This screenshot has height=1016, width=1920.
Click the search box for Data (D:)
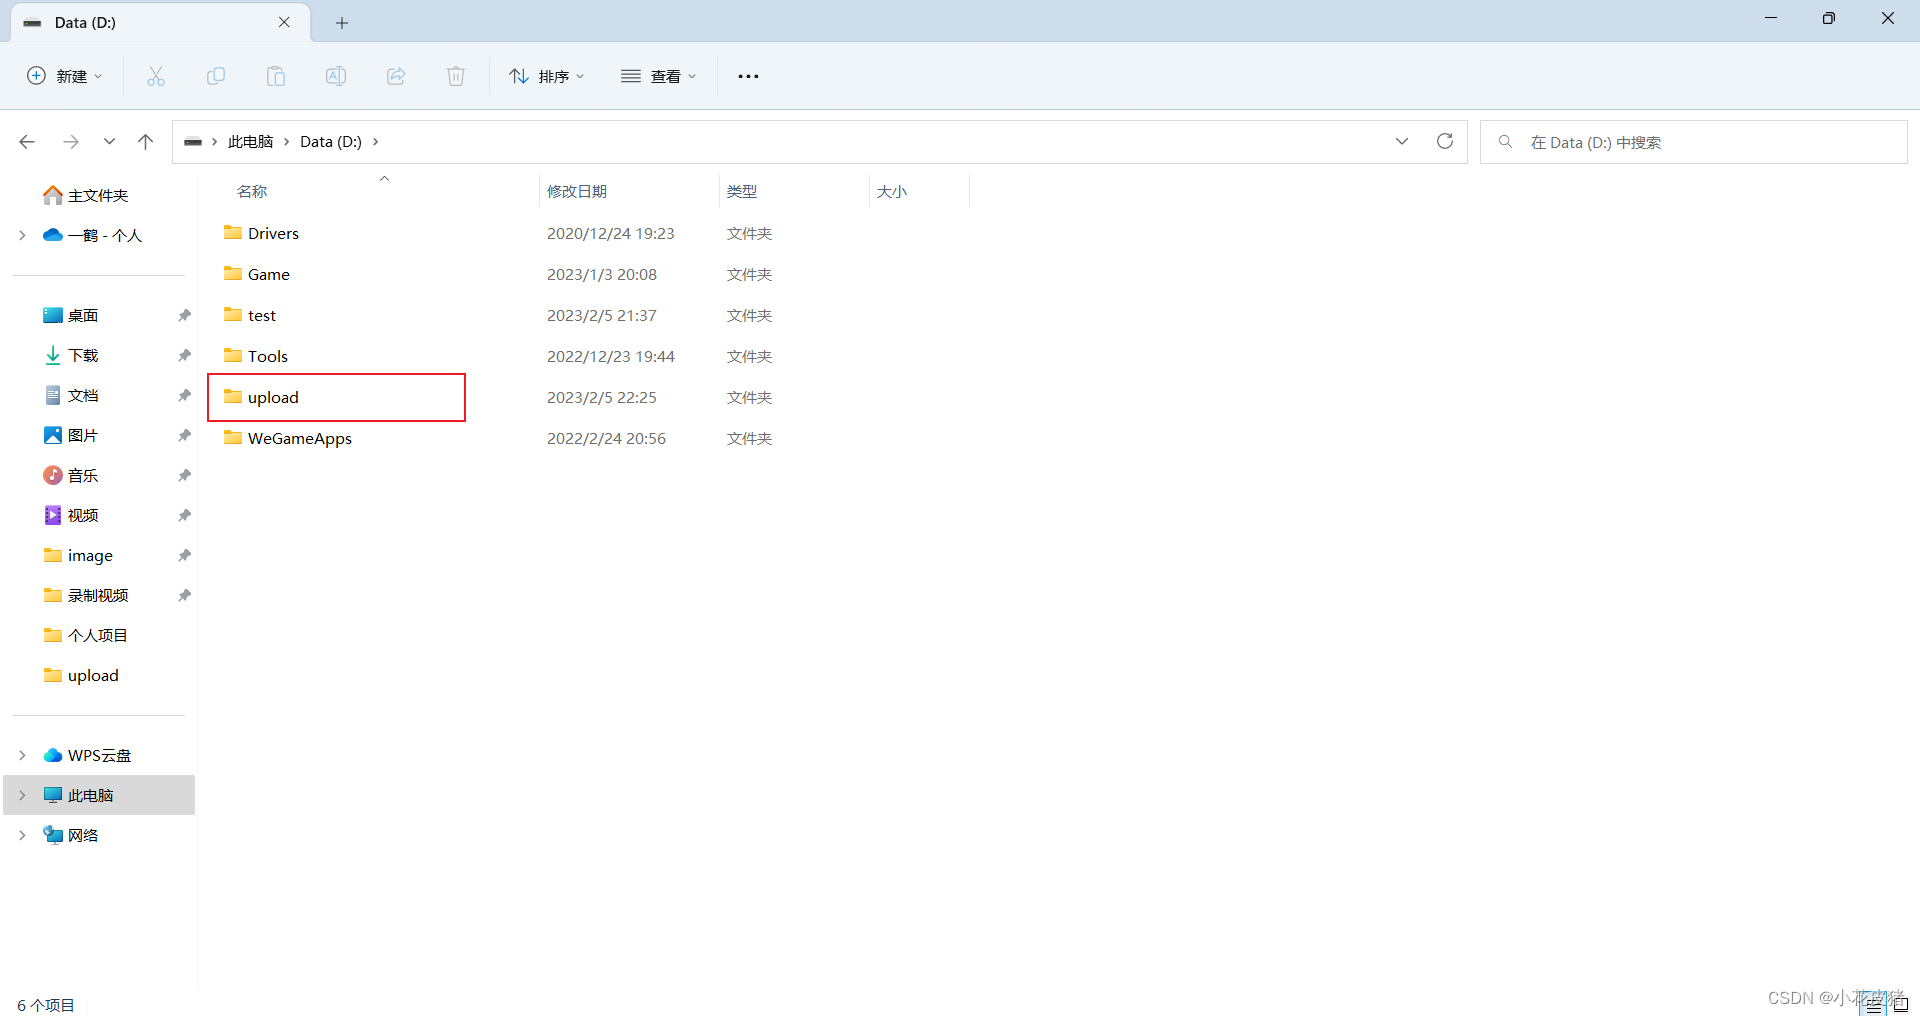point(1694,142)
